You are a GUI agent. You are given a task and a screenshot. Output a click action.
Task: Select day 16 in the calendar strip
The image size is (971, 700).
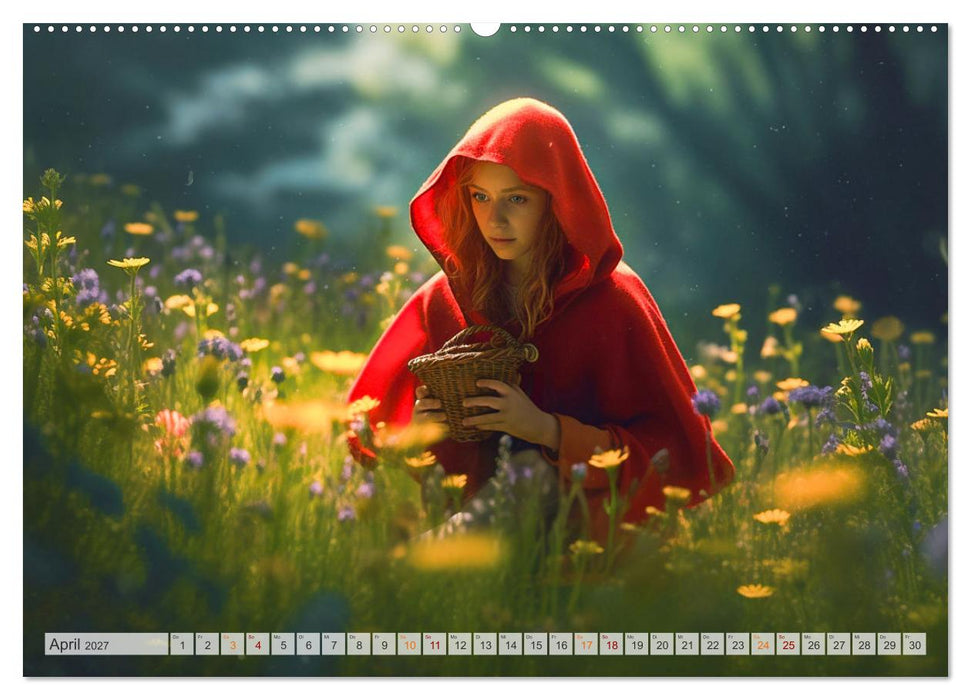tap(561, 644)
